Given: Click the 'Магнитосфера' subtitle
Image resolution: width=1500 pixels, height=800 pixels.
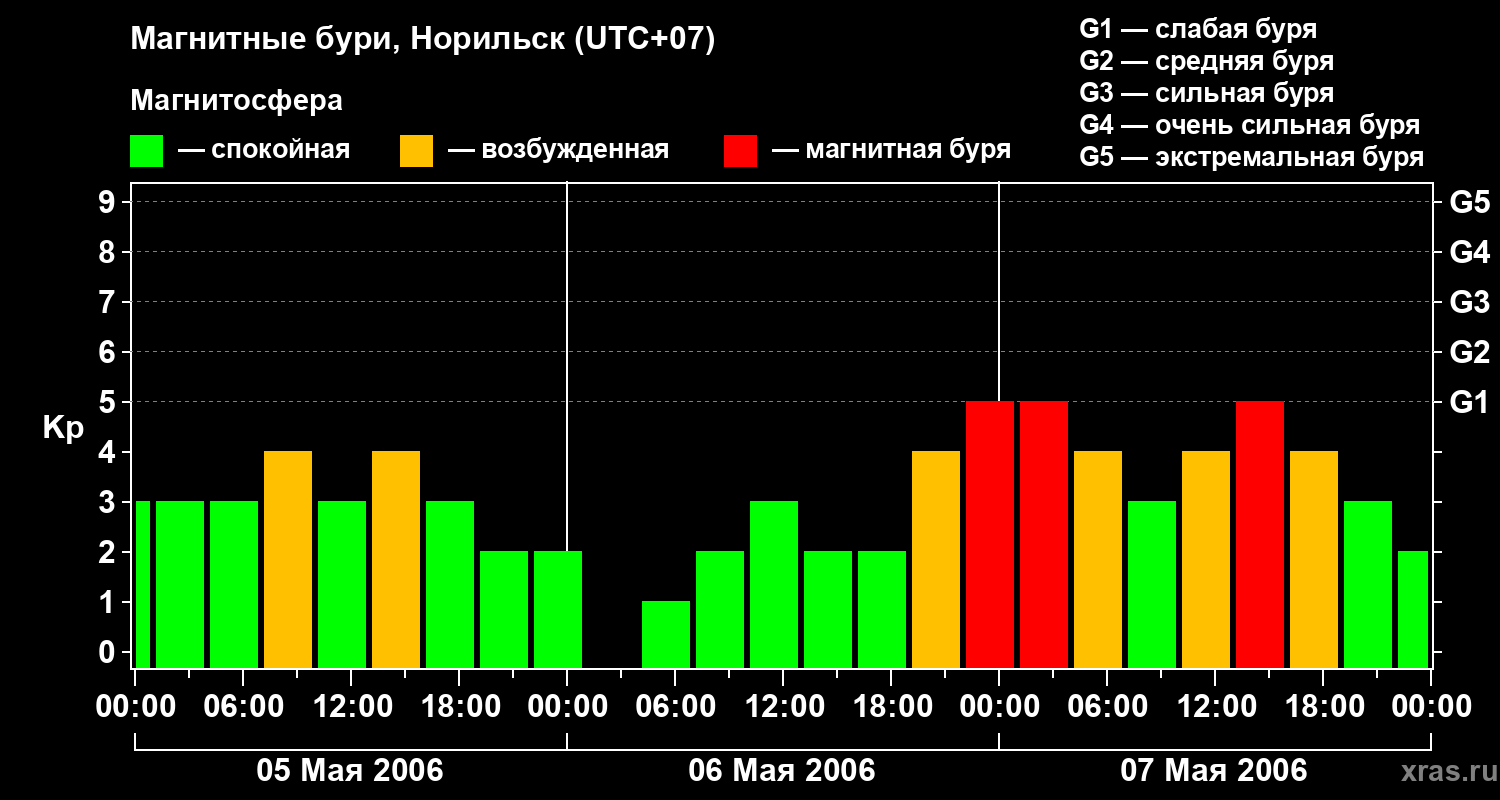Looking at the screenshot, I should (x=236, y=101).
